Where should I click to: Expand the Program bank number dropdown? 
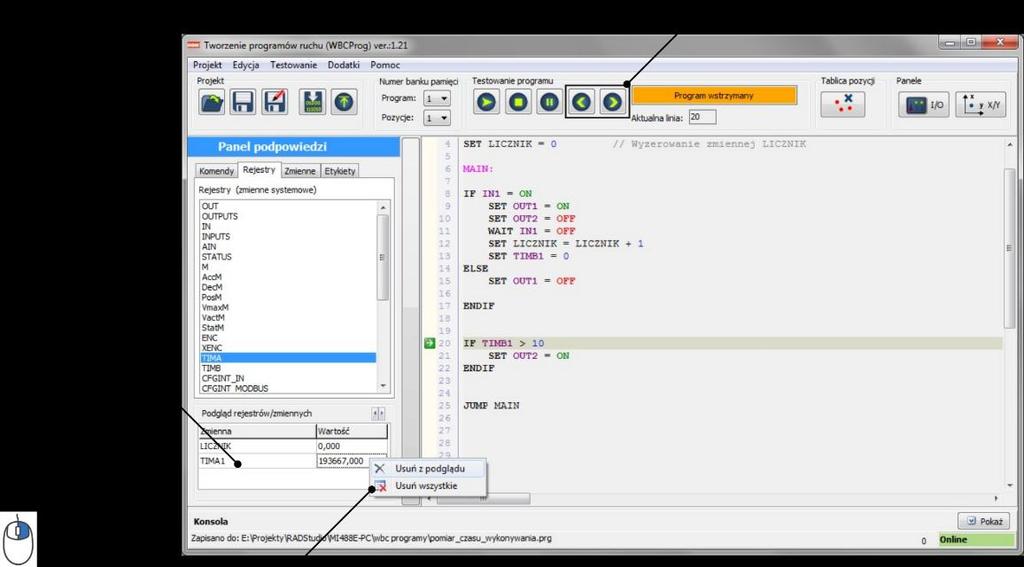[x=437, y=99]
